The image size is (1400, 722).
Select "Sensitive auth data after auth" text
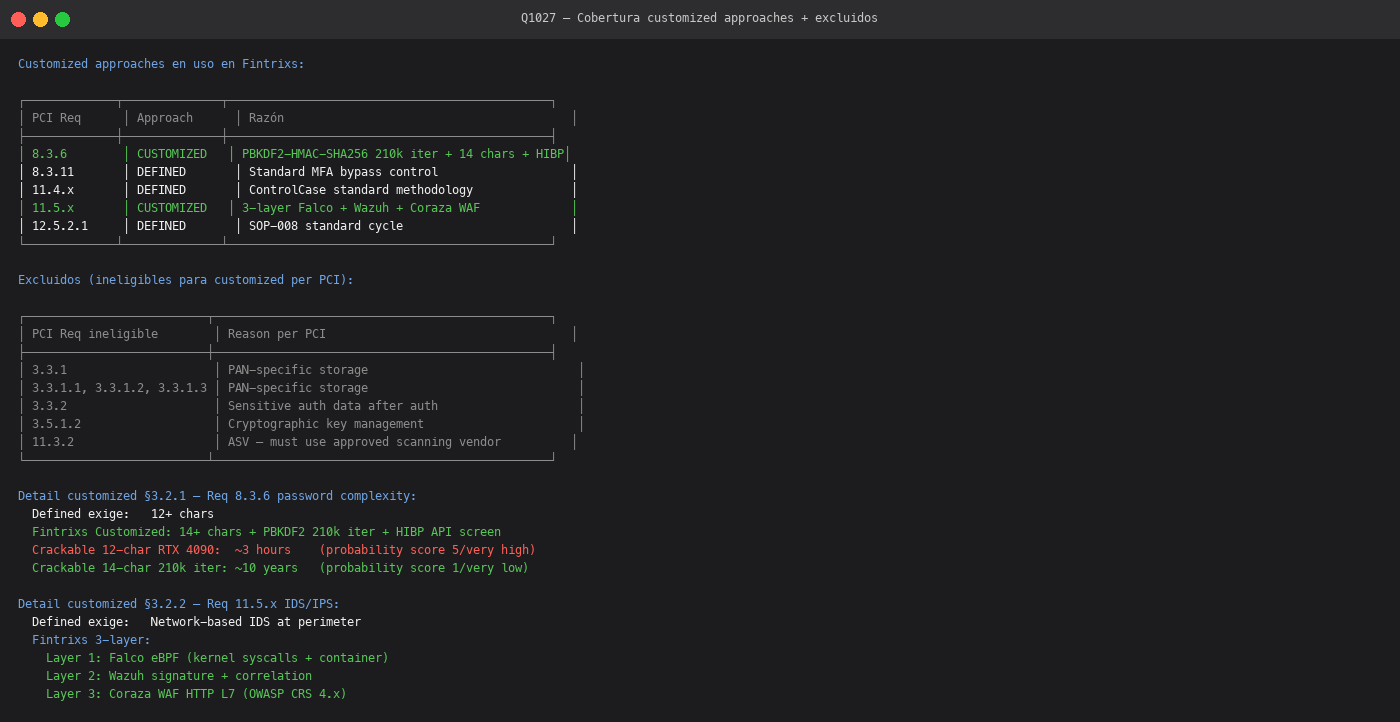click(x=333, y=406)
